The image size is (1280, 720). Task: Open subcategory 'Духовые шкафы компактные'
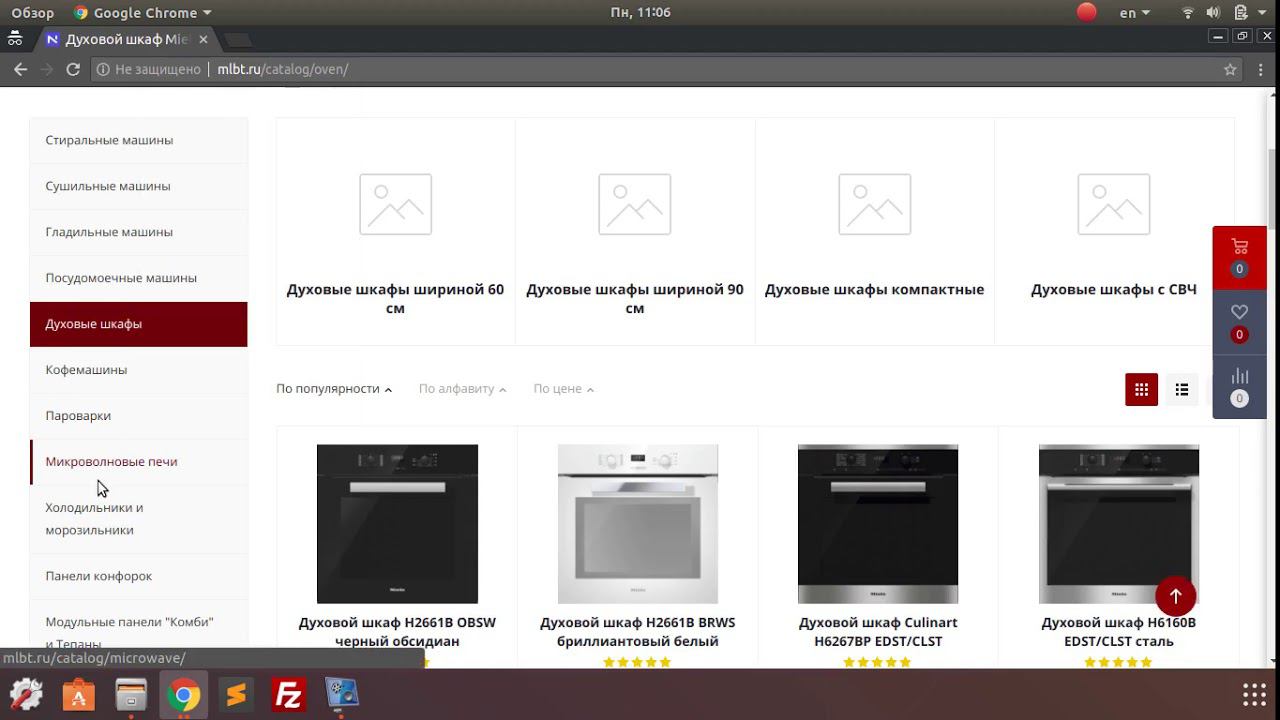click(x=875, y=290)
